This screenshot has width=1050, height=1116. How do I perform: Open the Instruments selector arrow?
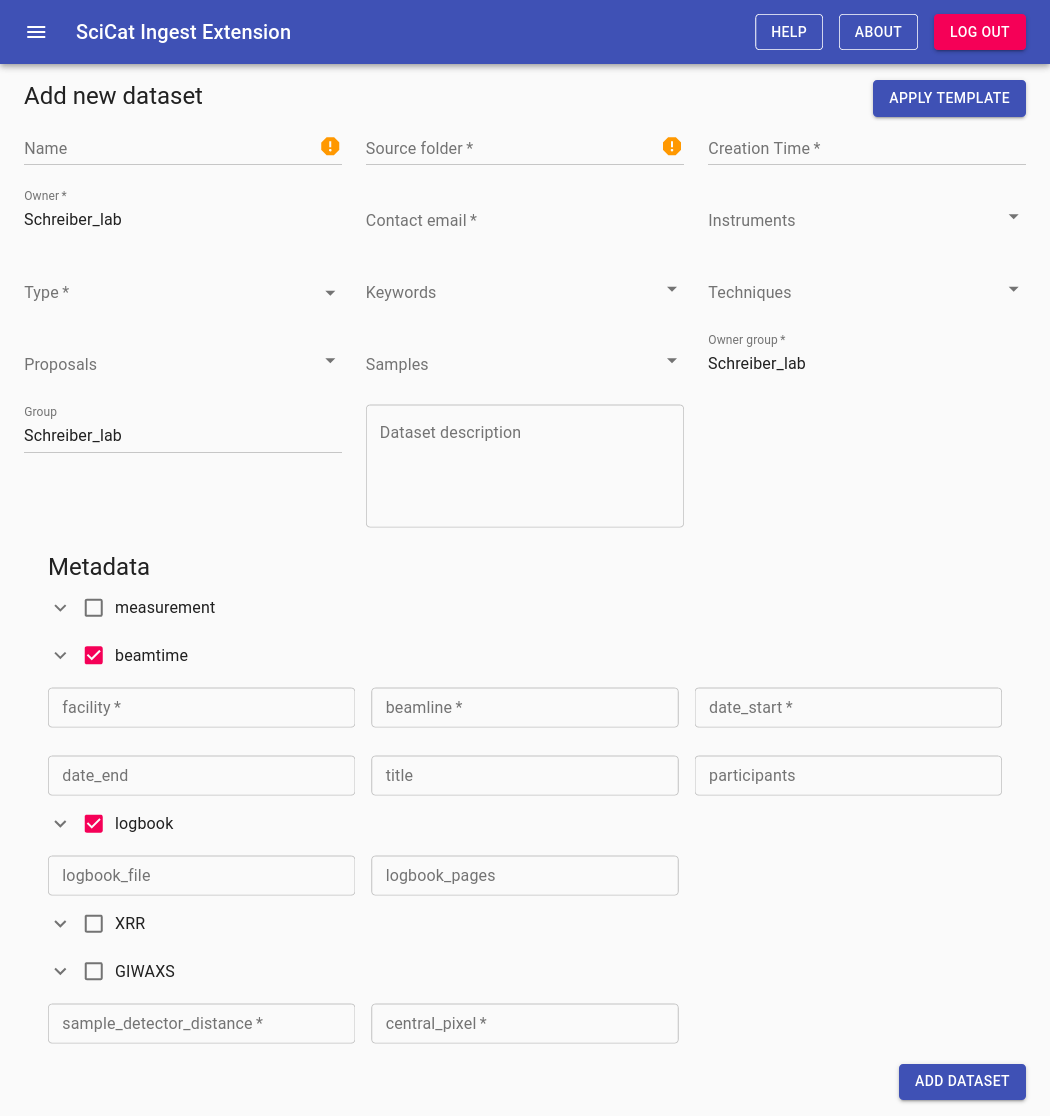[x=1013, y=216]
